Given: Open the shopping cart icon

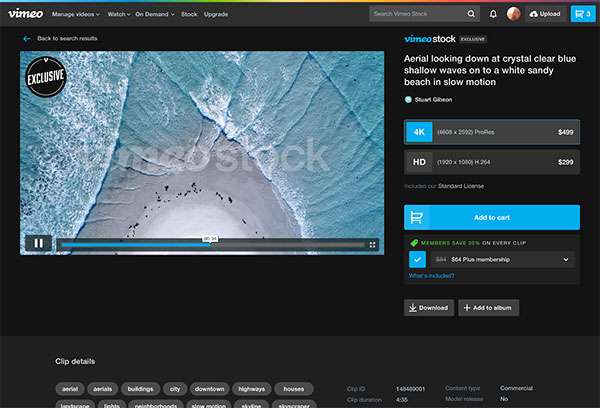Looking at the screenshot, I should [581, 14].
